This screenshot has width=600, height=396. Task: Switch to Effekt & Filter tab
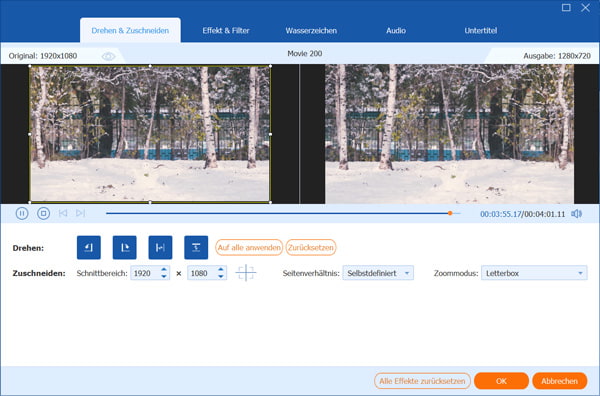(x=226, y=30)
